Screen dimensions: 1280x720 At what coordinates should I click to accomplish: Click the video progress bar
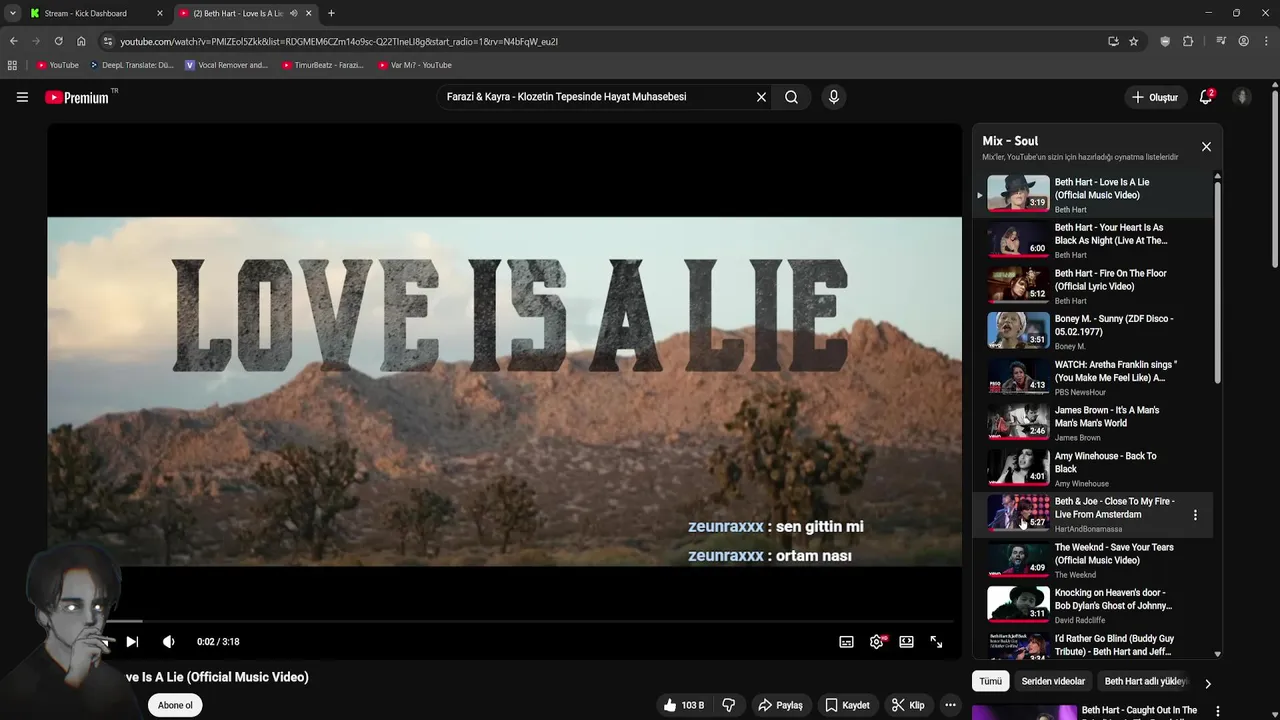click(x=504, y=621)
